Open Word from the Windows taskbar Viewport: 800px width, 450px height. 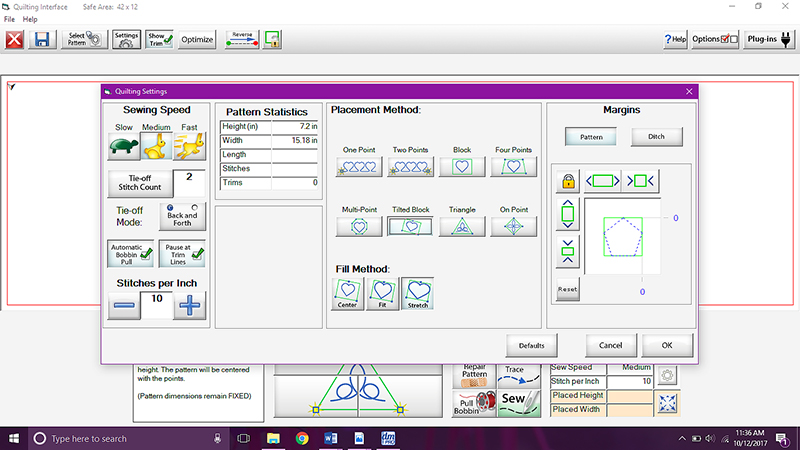click(x=330, y=438)
